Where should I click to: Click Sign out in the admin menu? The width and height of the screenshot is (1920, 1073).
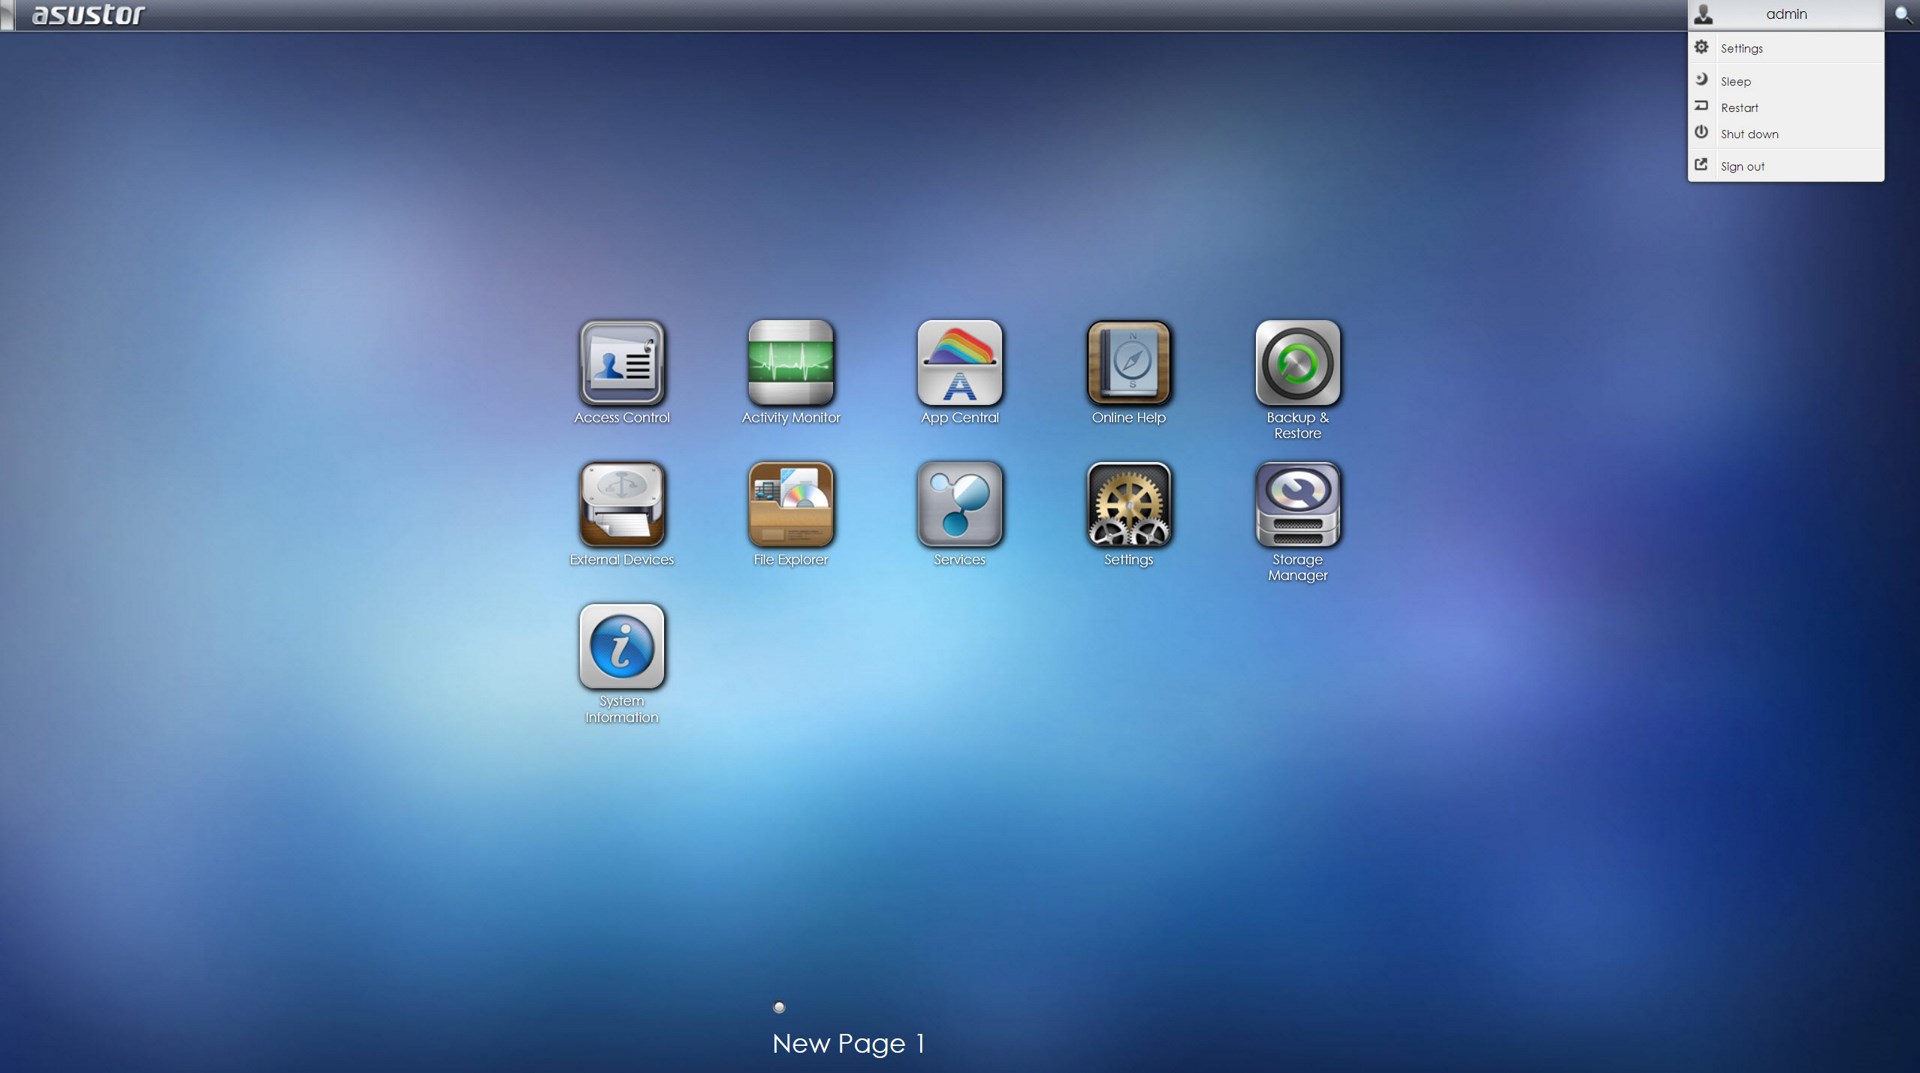pos(1786,166)
